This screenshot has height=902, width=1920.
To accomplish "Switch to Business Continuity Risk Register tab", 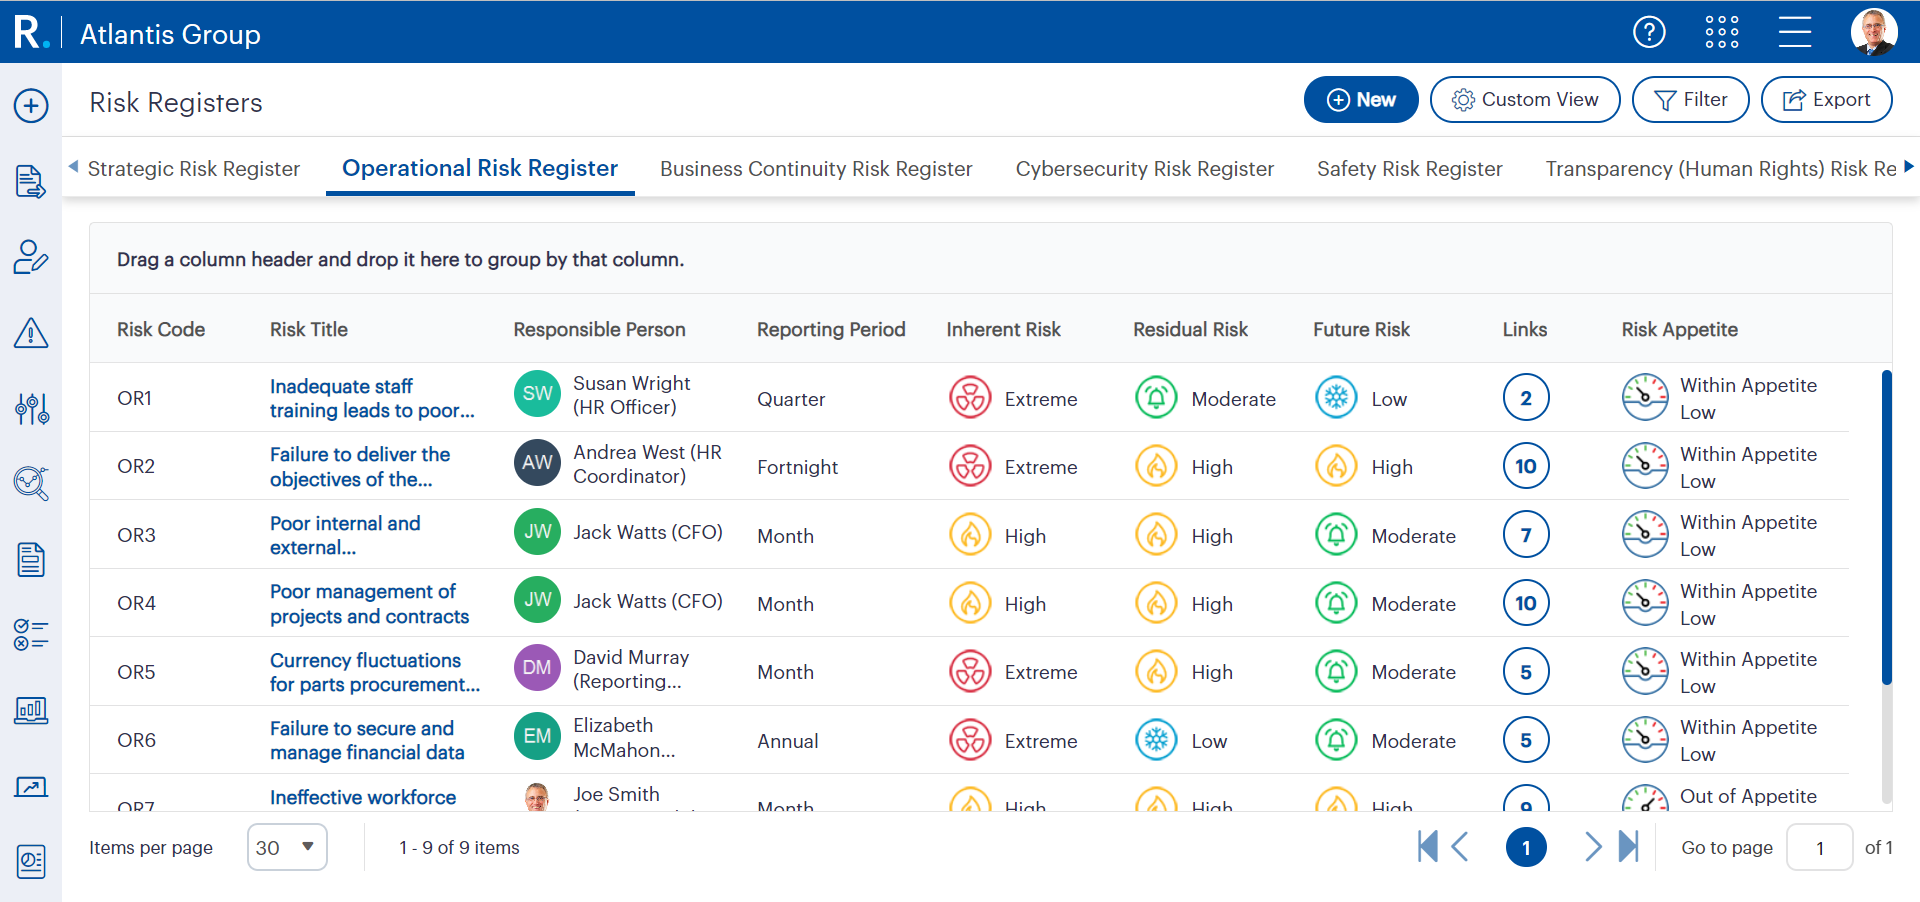I will click(816, 169).
